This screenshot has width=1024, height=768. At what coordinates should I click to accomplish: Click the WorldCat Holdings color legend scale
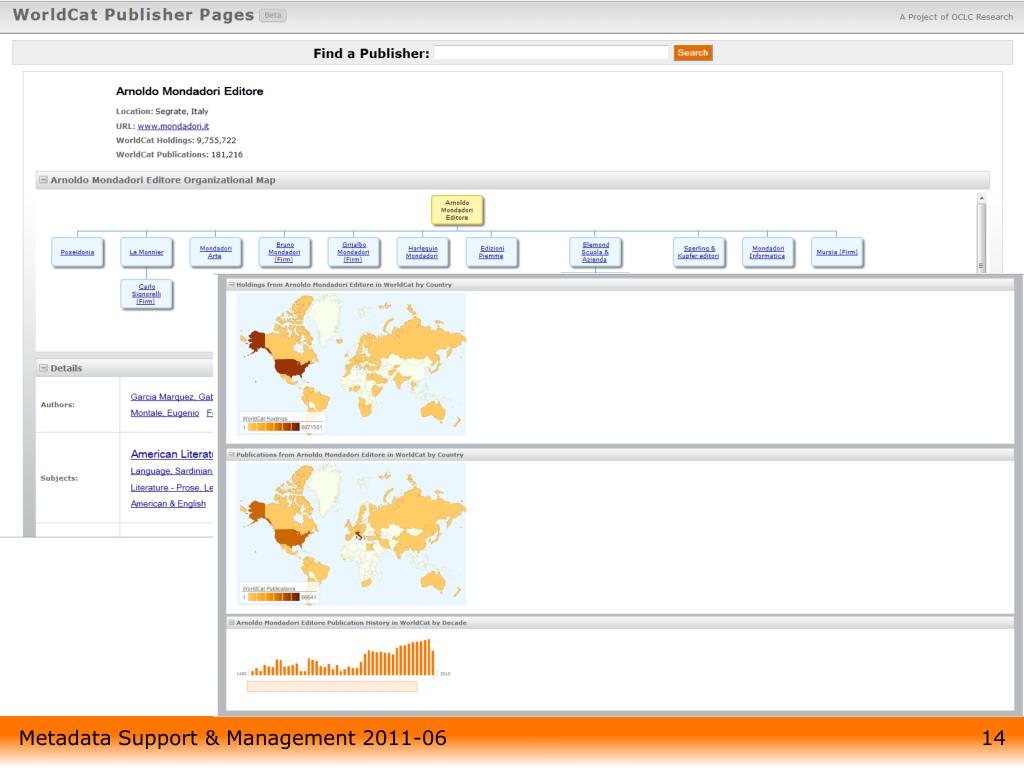(273, 427)
